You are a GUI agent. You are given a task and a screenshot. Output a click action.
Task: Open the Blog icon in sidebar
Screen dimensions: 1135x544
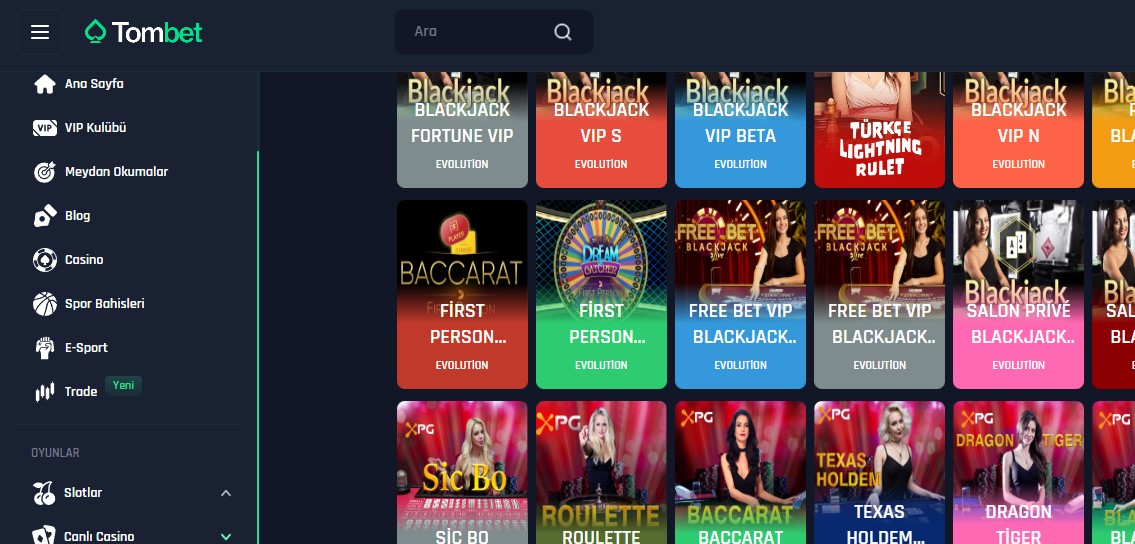click(x=45, y=216)
